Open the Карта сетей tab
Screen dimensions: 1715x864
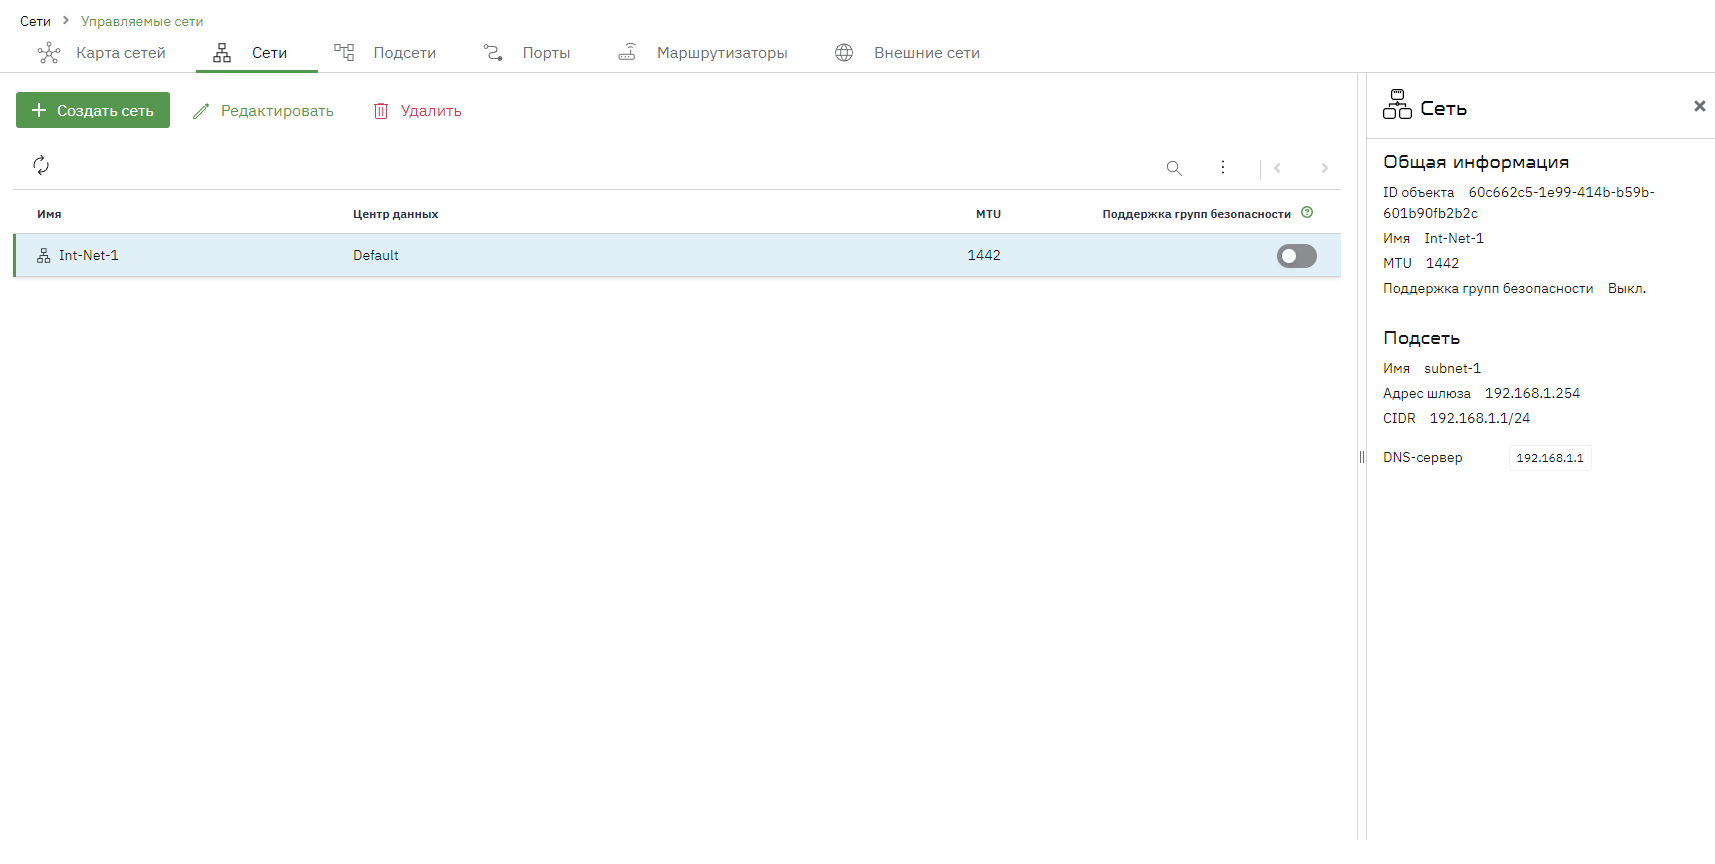(101, 53)
